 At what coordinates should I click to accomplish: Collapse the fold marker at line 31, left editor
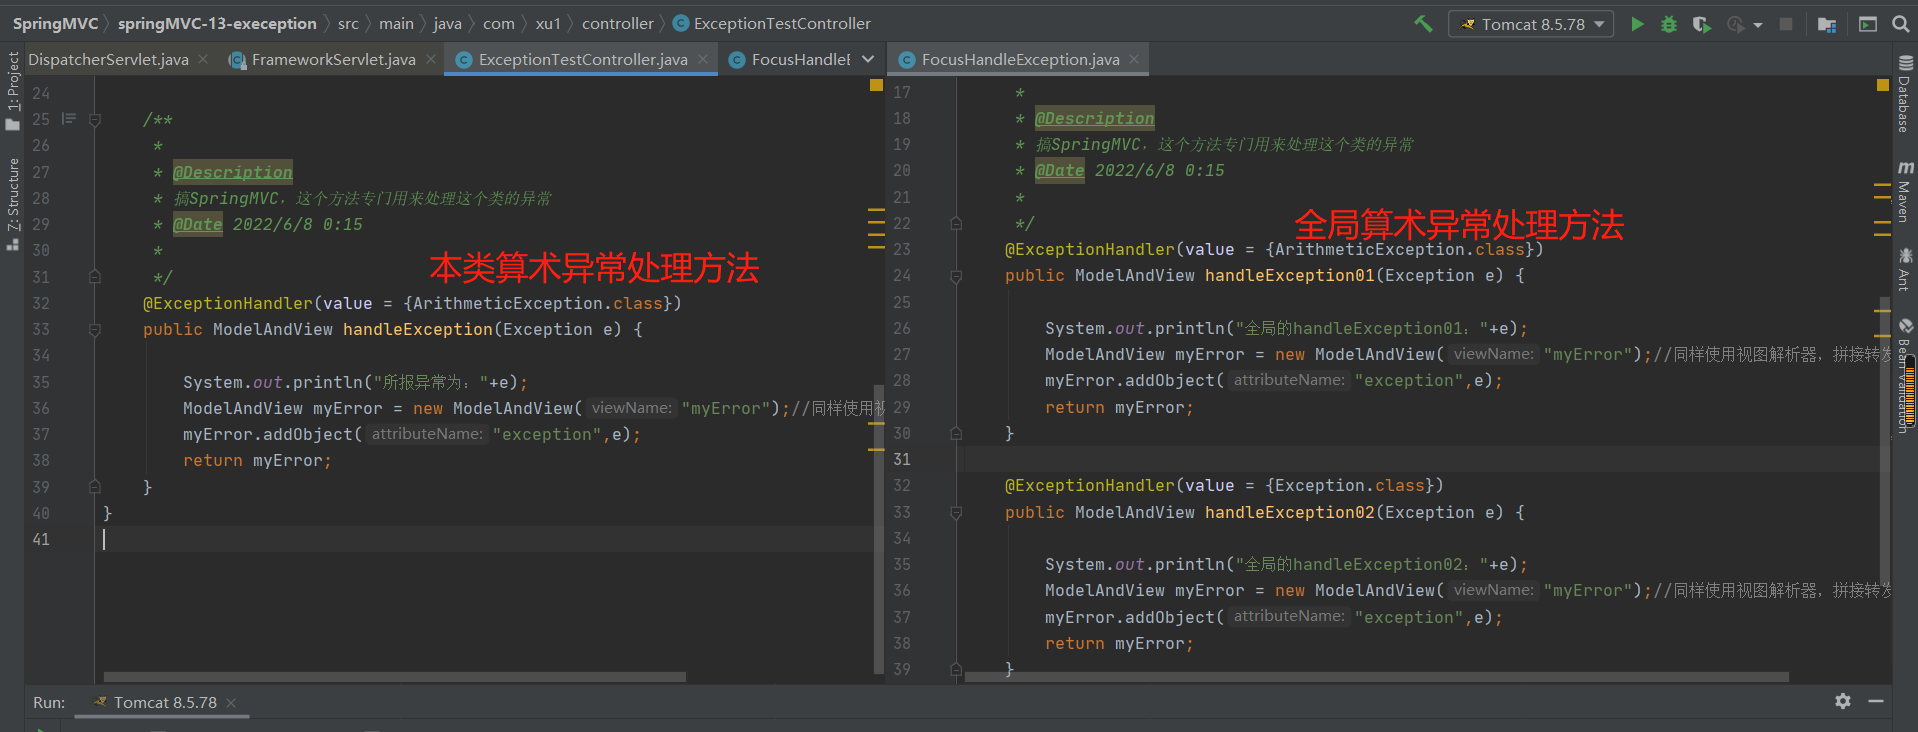95,277
